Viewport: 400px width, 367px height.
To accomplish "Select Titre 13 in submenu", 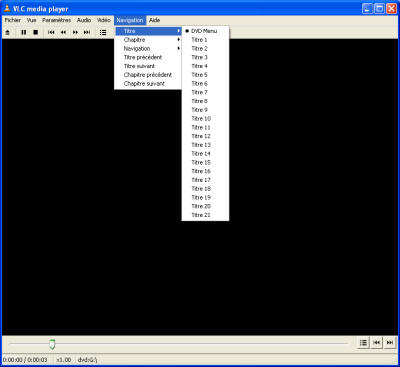I will (x=205, y=145).
